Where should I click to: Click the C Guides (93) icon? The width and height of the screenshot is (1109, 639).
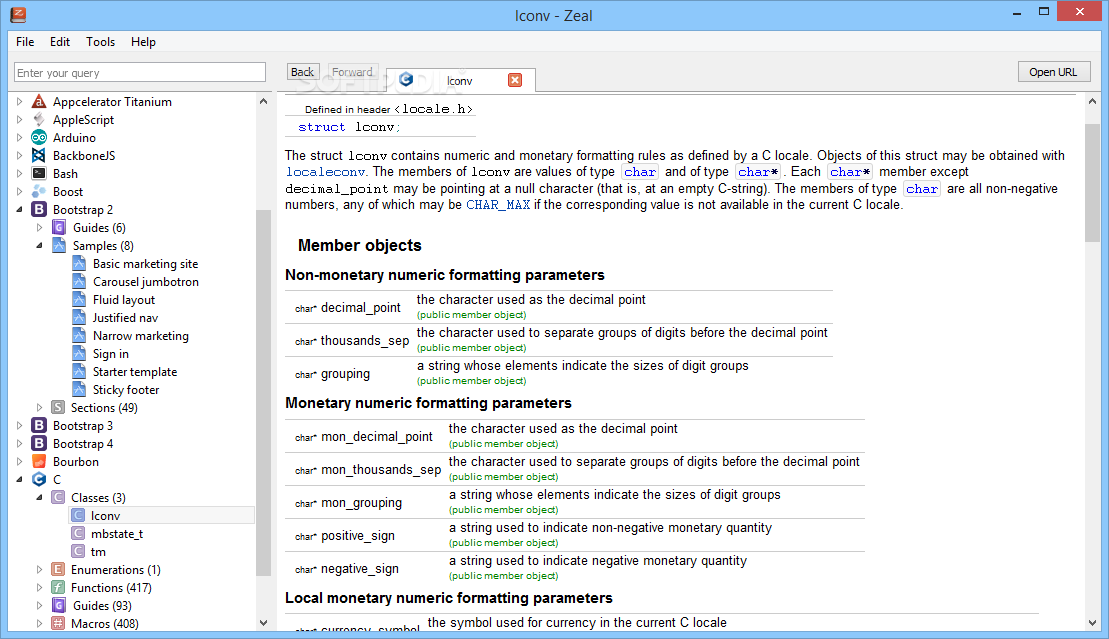[59, 606]
